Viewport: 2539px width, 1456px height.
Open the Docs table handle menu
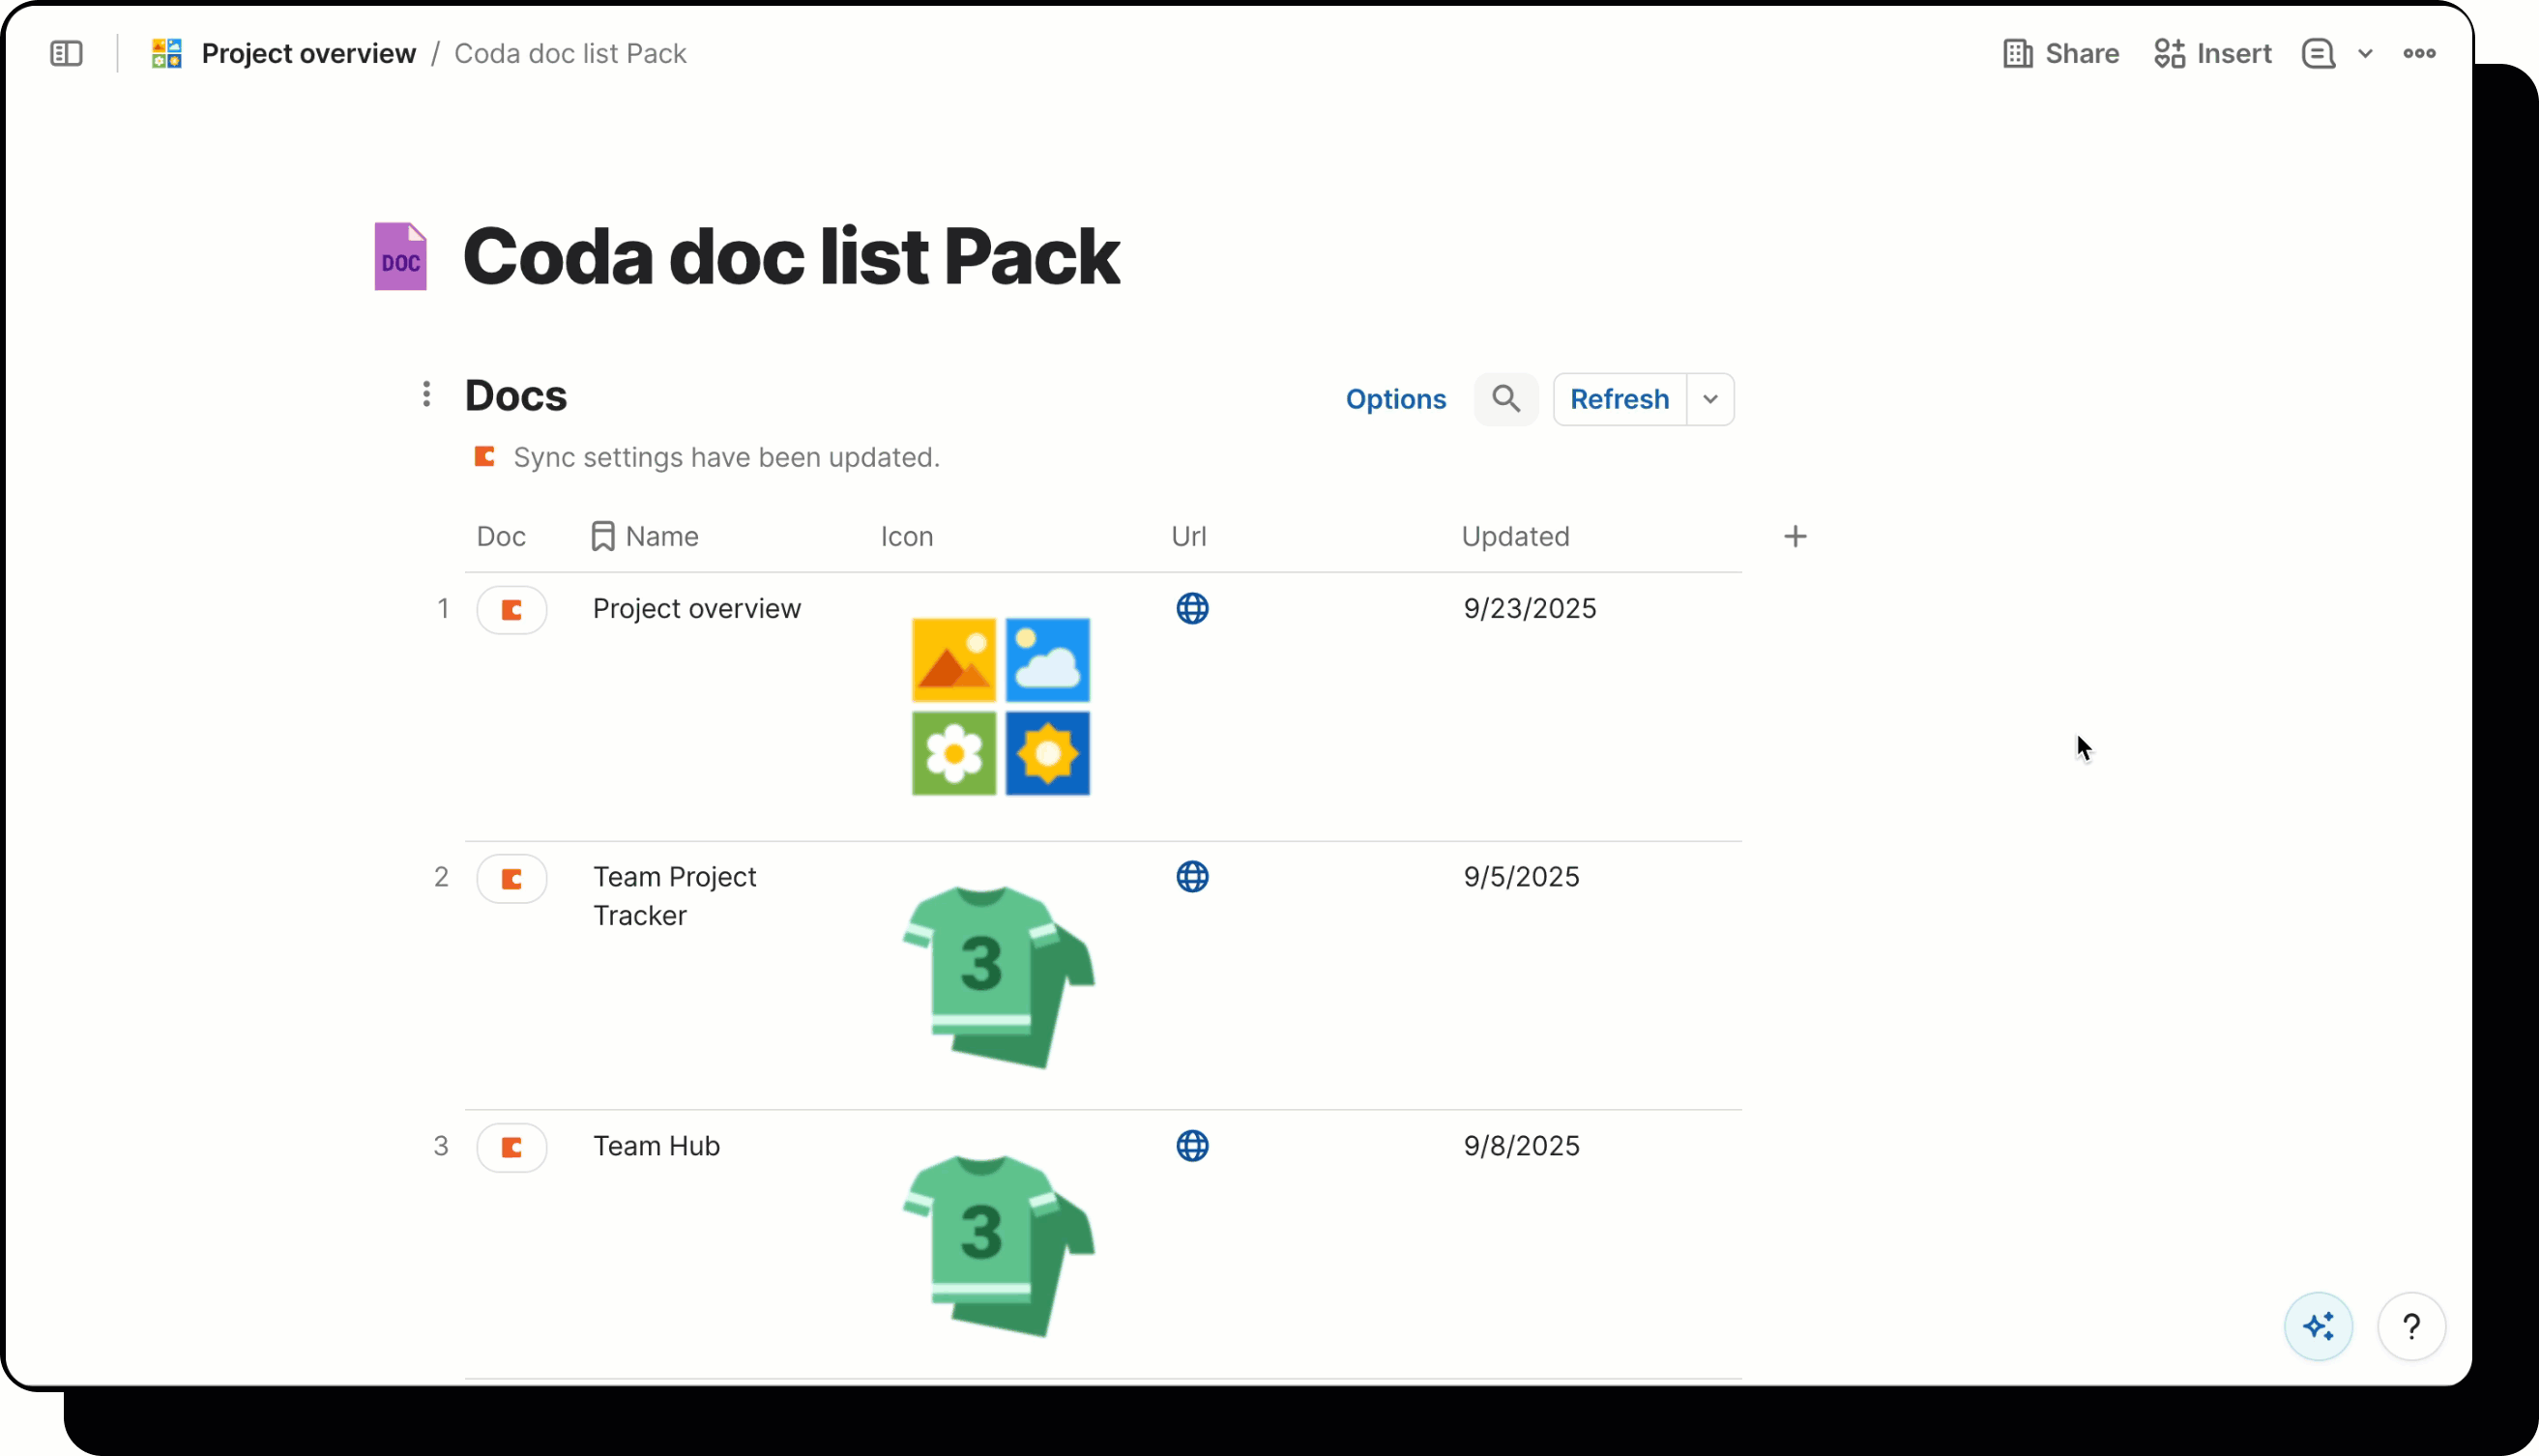click(426, 394)
